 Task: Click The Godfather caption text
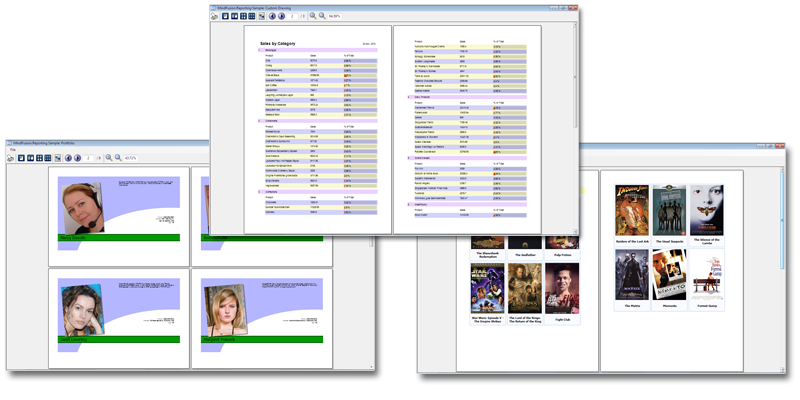[525, 255]
